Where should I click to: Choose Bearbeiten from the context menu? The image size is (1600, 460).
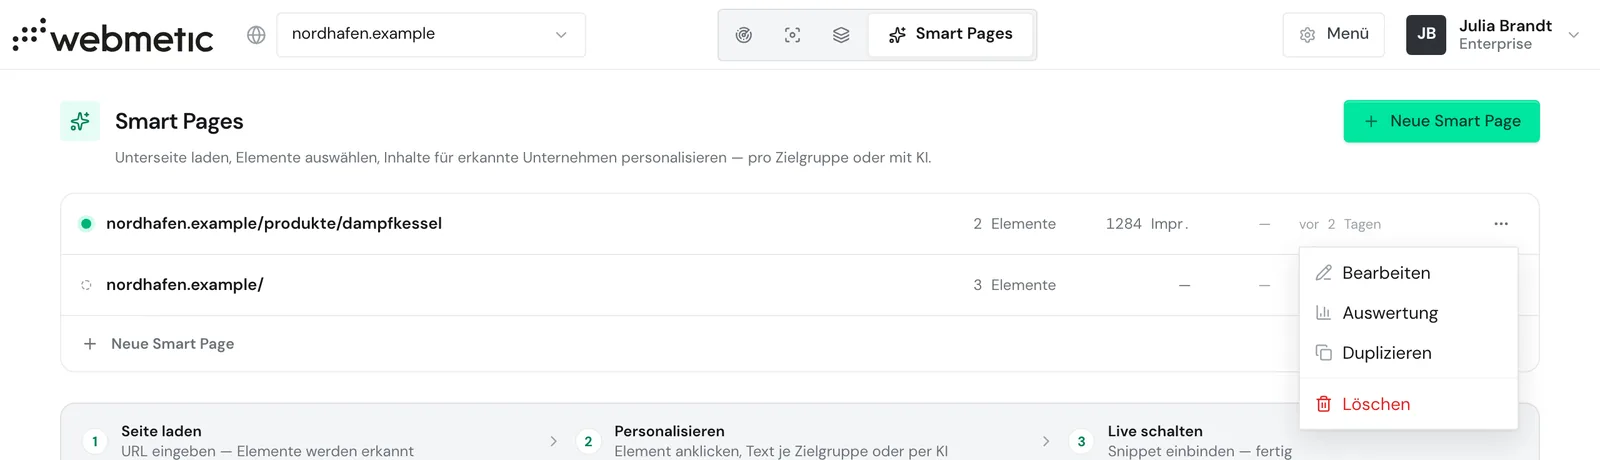(1408, 273)
